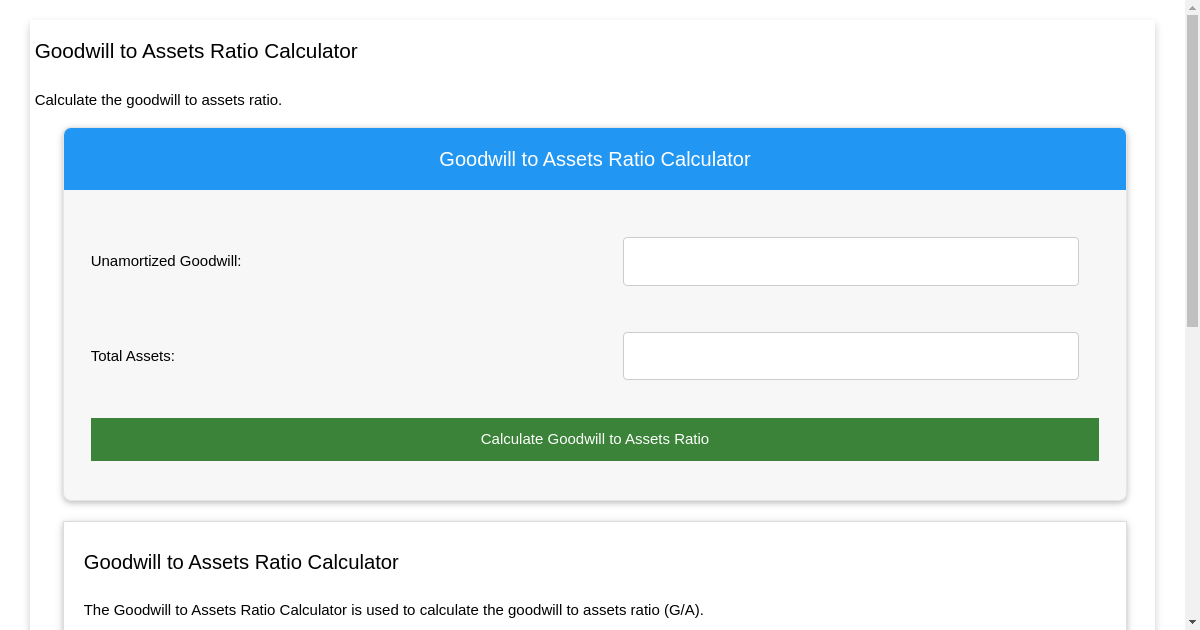This screenshot has height=630, width=1200.
Task: Click the G/A ratio description sentence
Action: point(395,609)
